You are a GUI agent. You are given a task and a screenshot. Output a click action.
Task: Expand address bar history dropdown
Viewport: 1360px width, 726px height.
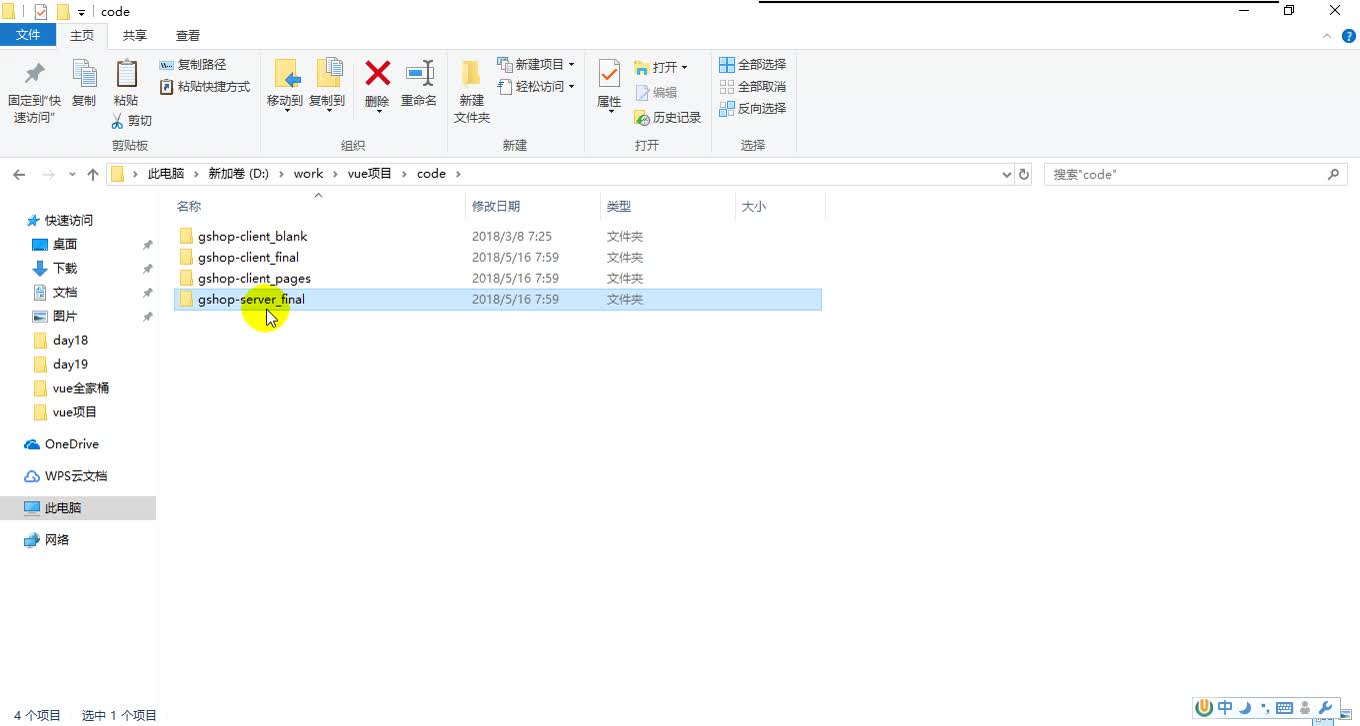pyautogui.click(x=1006, y=174)
